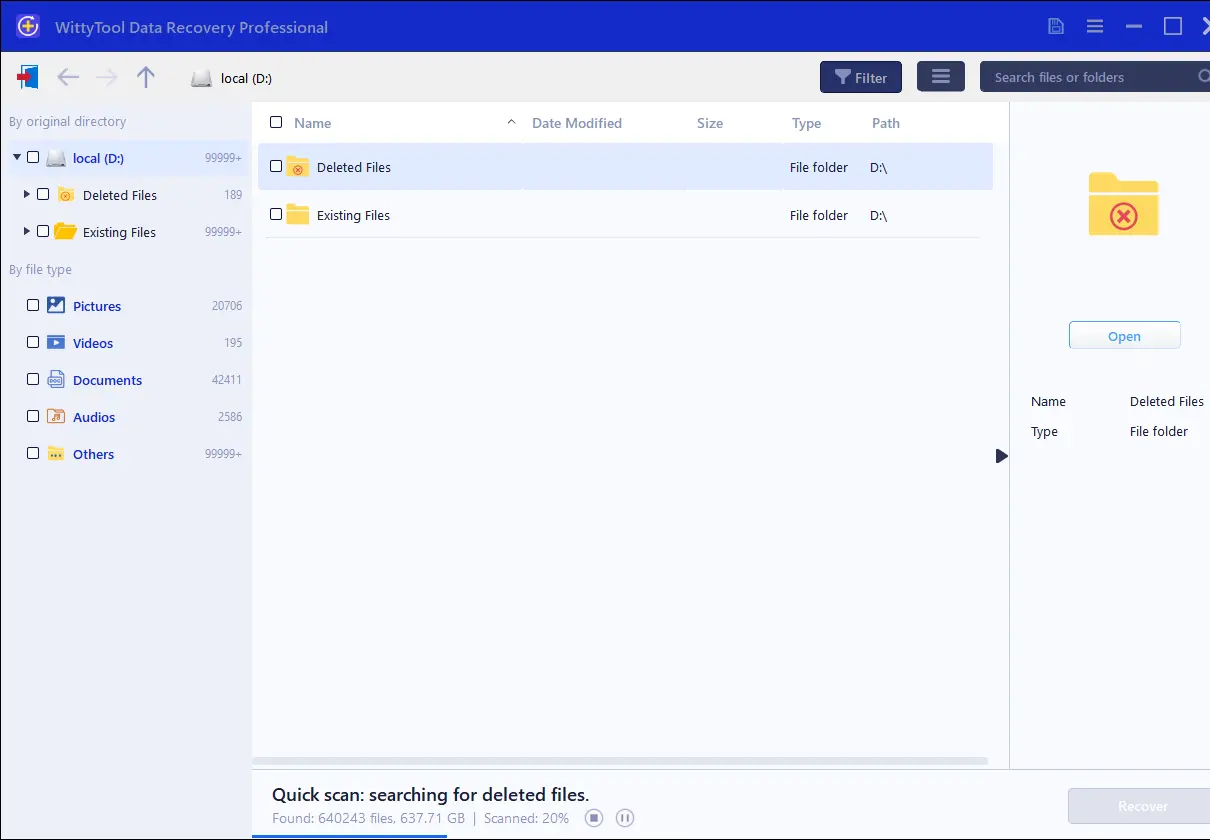Go up one directory level

point(146,77)
